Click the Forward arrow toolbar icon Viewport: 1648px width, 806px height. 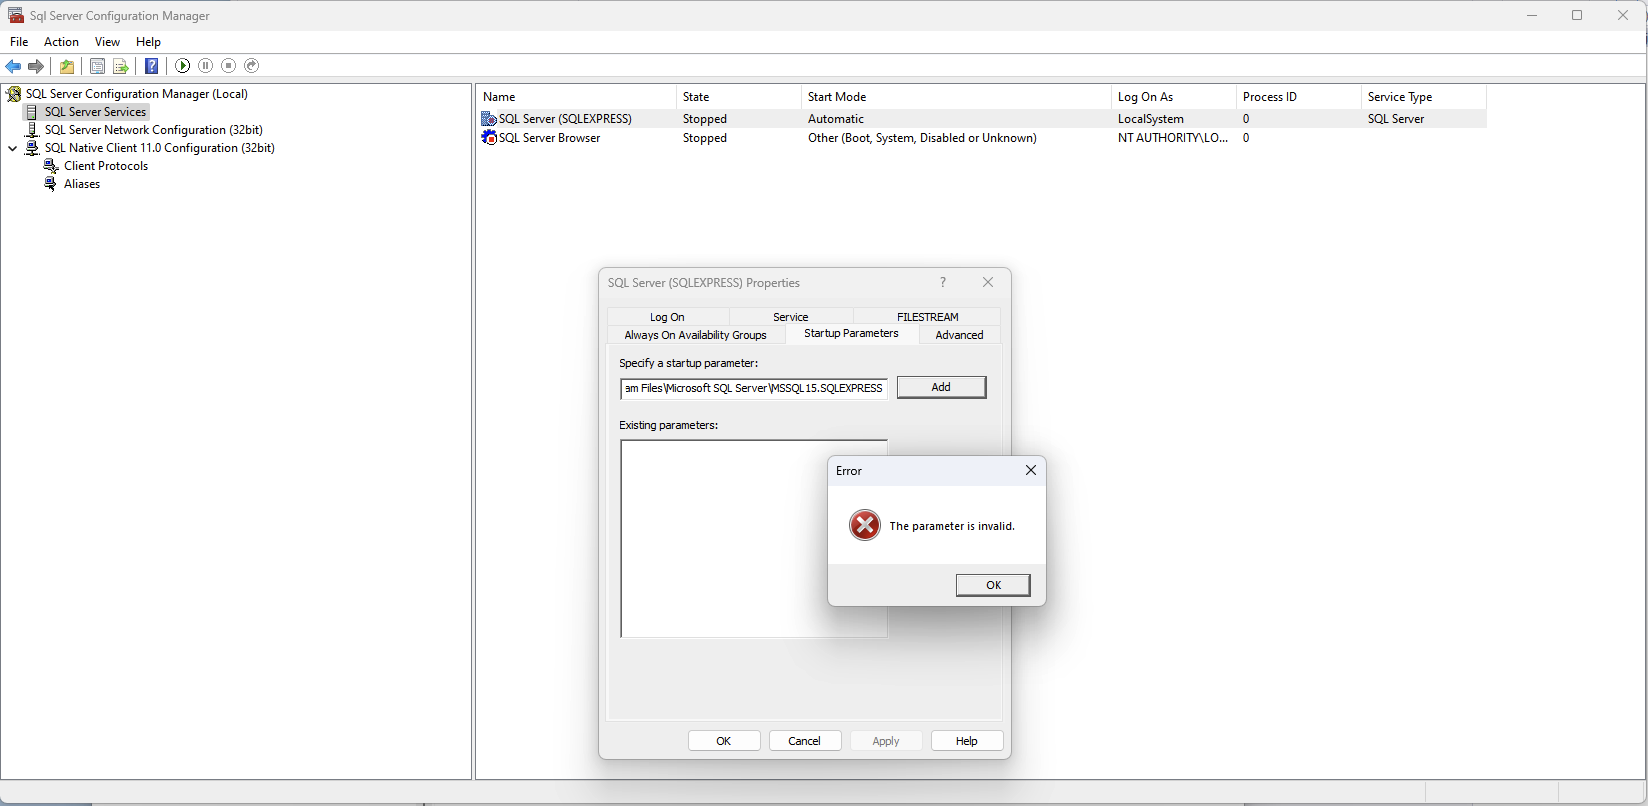click(36, 66)
